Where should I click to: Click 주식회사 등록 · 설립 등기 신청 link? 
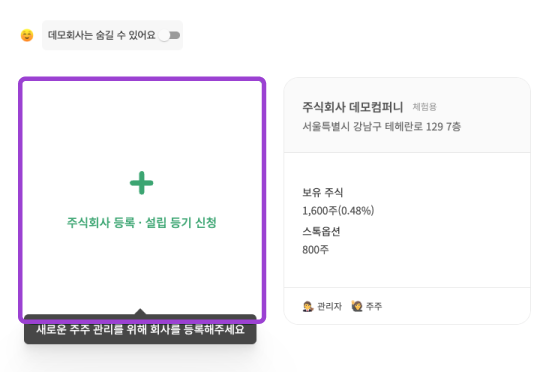coord(141,223)
